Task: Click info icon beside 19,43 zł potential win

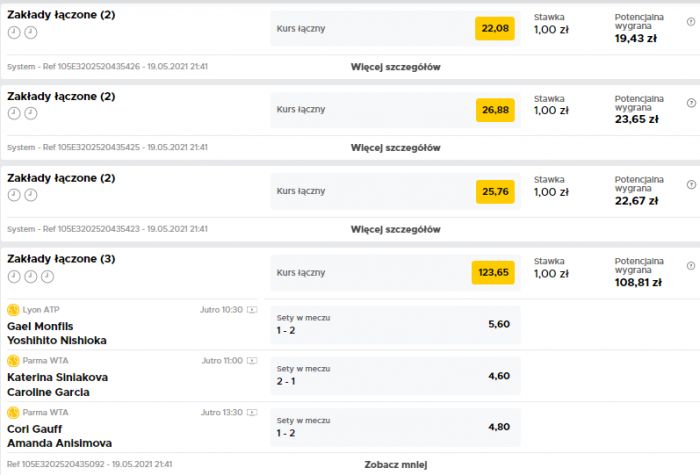Action: pos(691,21)
